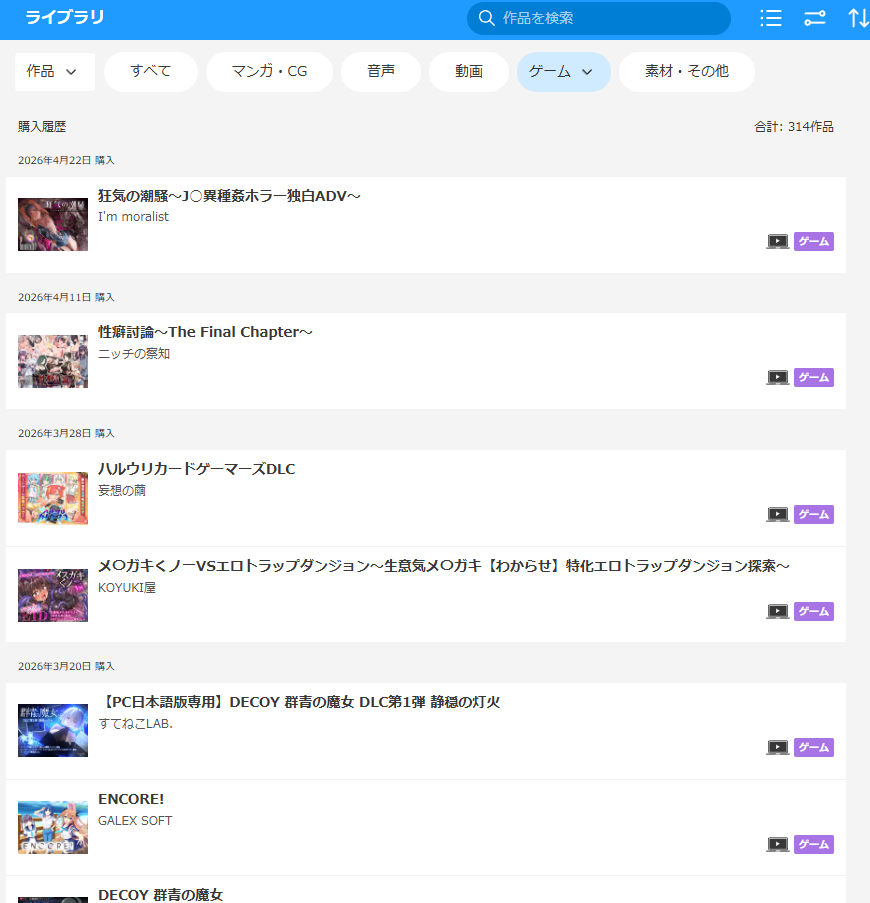Open title メ○ガキくノ一VSエロトラップダンジョン
The width and height of the screenshot is (870, 903).
tap(443, 566)
